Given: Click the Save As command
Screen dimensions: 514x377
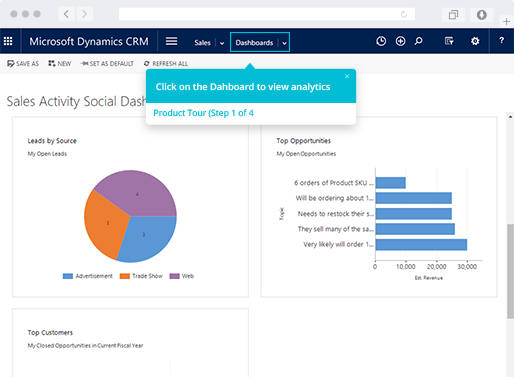Looking at the screenshot, I should coord(23,63).
